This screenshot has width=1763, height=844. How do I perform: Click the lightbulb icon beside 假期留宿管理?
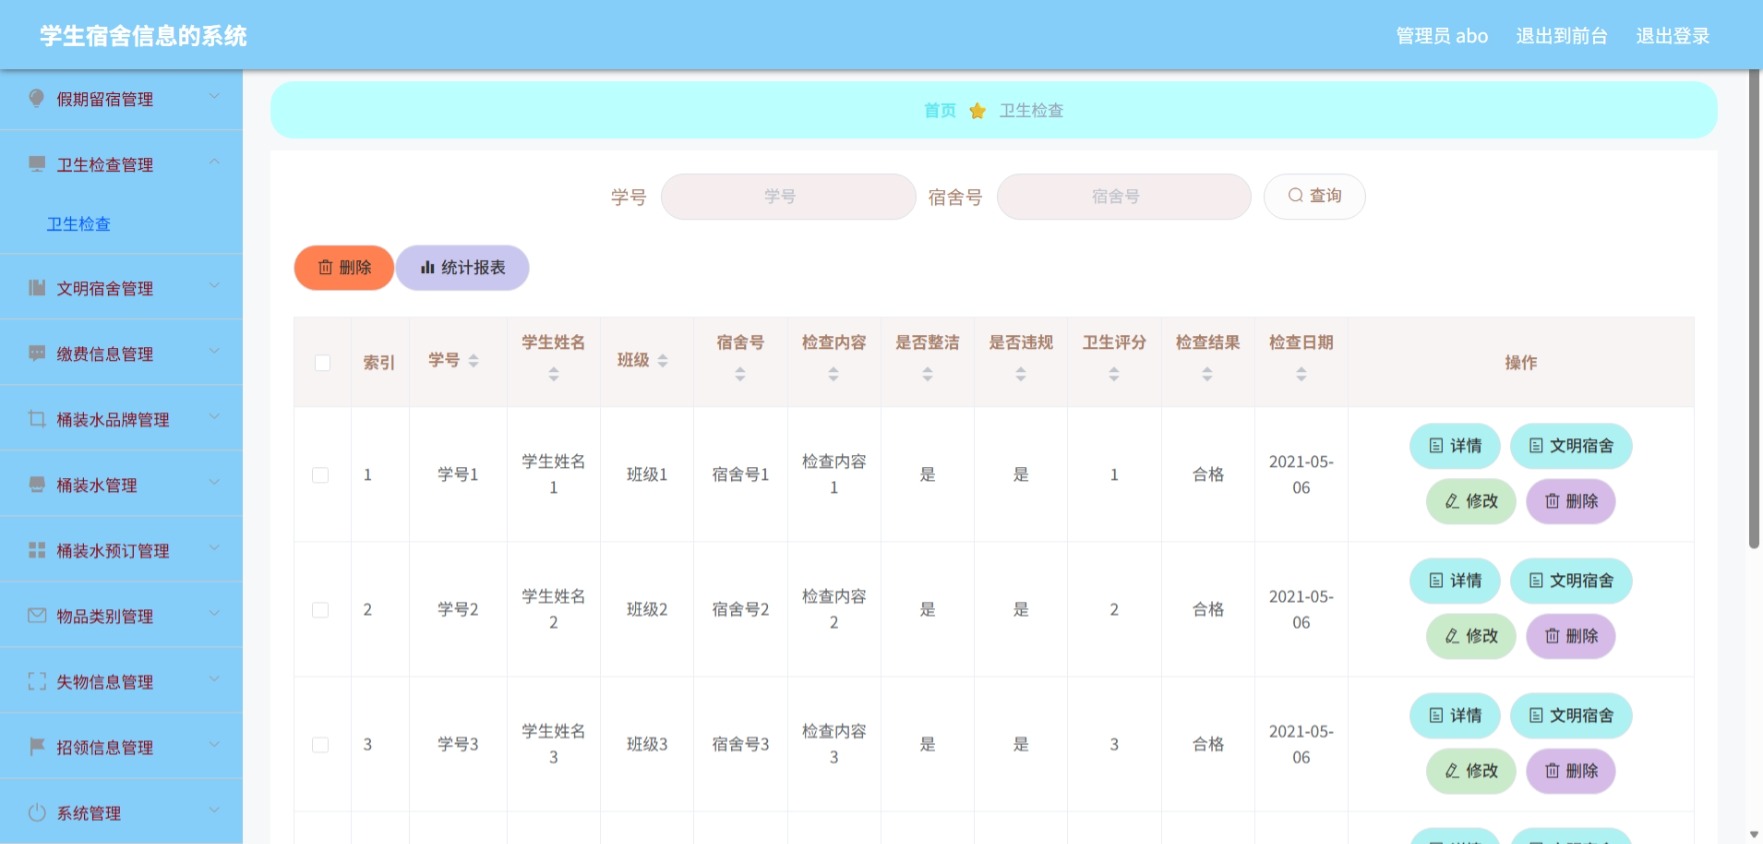pos(37,98)
